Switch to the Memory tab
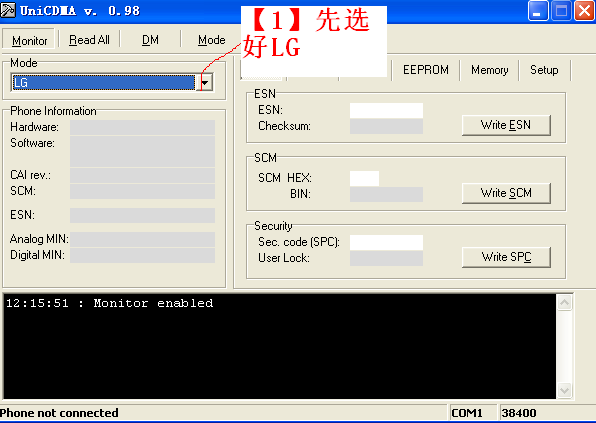Screen dimensions: 596x423 (x=489, y=70)
